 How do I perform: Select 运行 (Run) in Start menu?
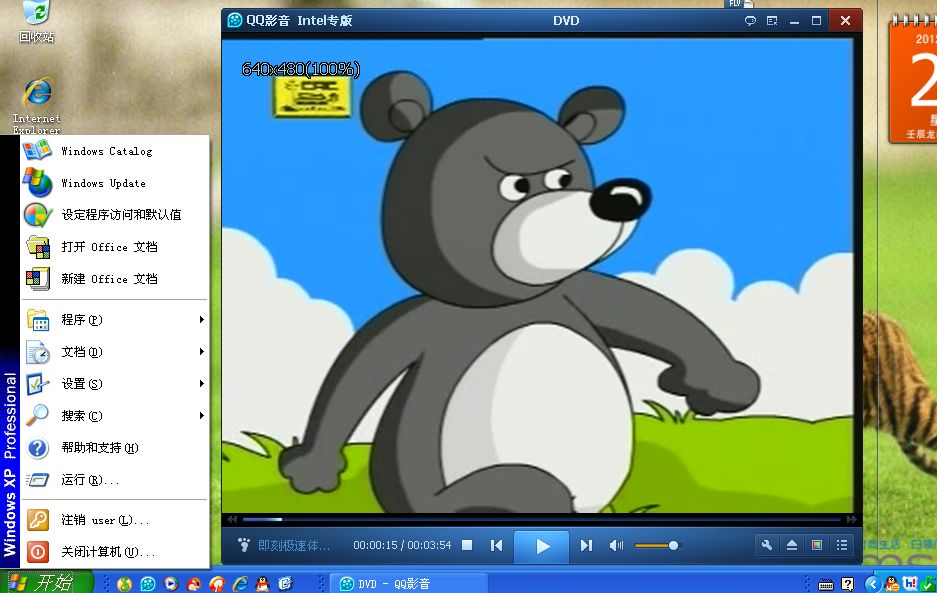coord(90,480)
